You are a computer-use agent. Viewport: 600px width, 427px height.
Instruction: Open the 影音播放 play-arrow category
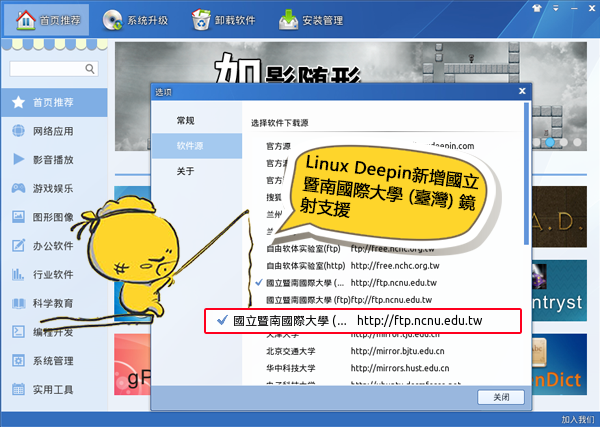pyautogui.click(x=54, y=160)
